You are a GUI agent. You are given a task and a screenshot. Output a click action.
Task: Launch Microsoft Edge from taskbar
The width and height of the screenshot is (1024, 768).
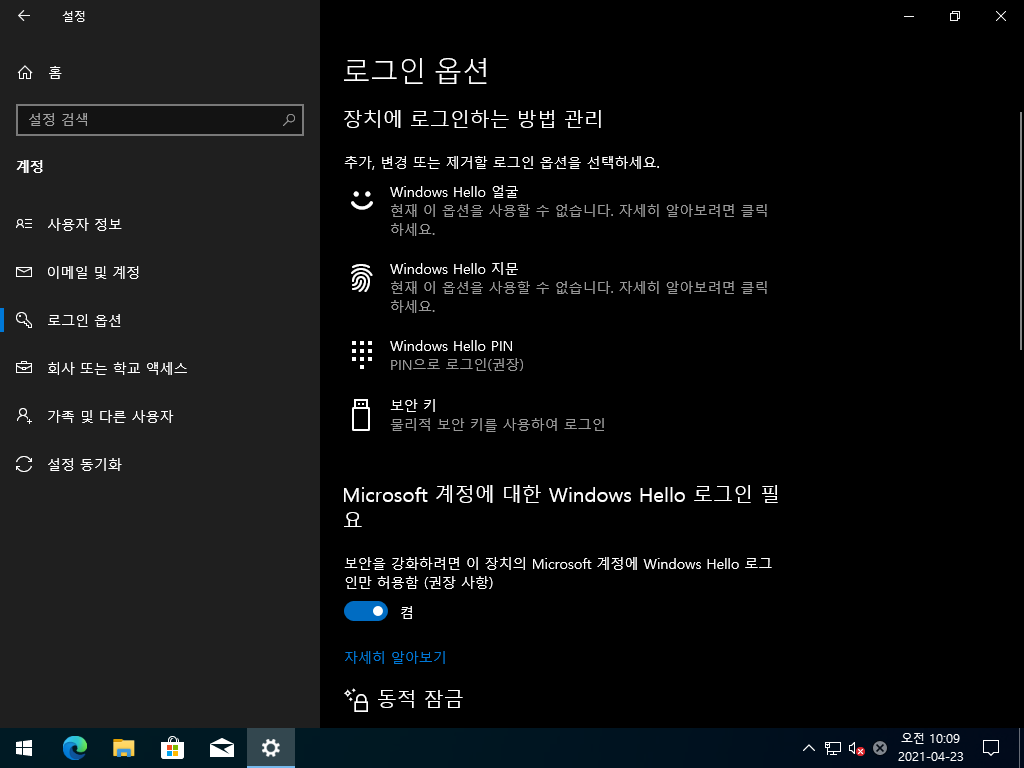tap(74, 748)
